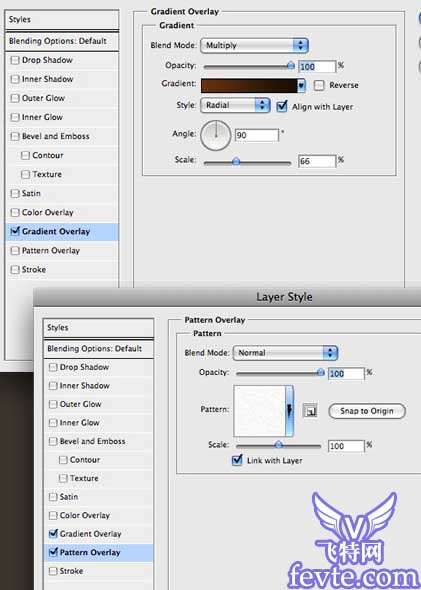This screenshot has height=590, width=421.
Task: Open the Normal blend mode dropdown
Action: coord(285,353)
